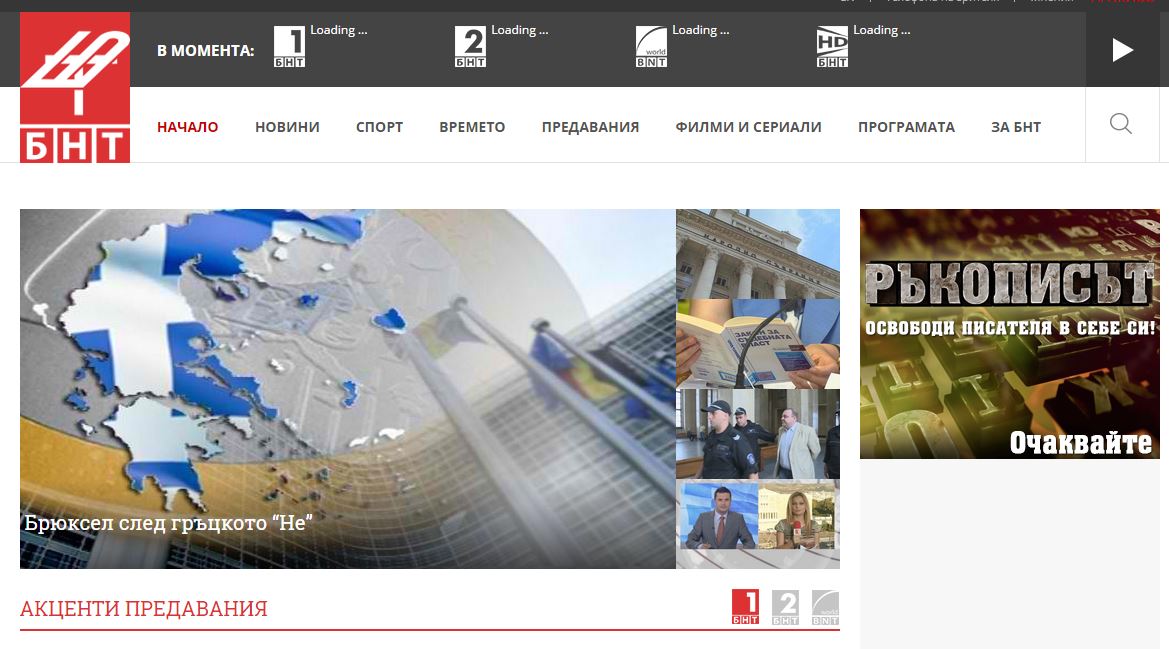
Task: Open the BNT World live channel icon
Action: [651, 47]
